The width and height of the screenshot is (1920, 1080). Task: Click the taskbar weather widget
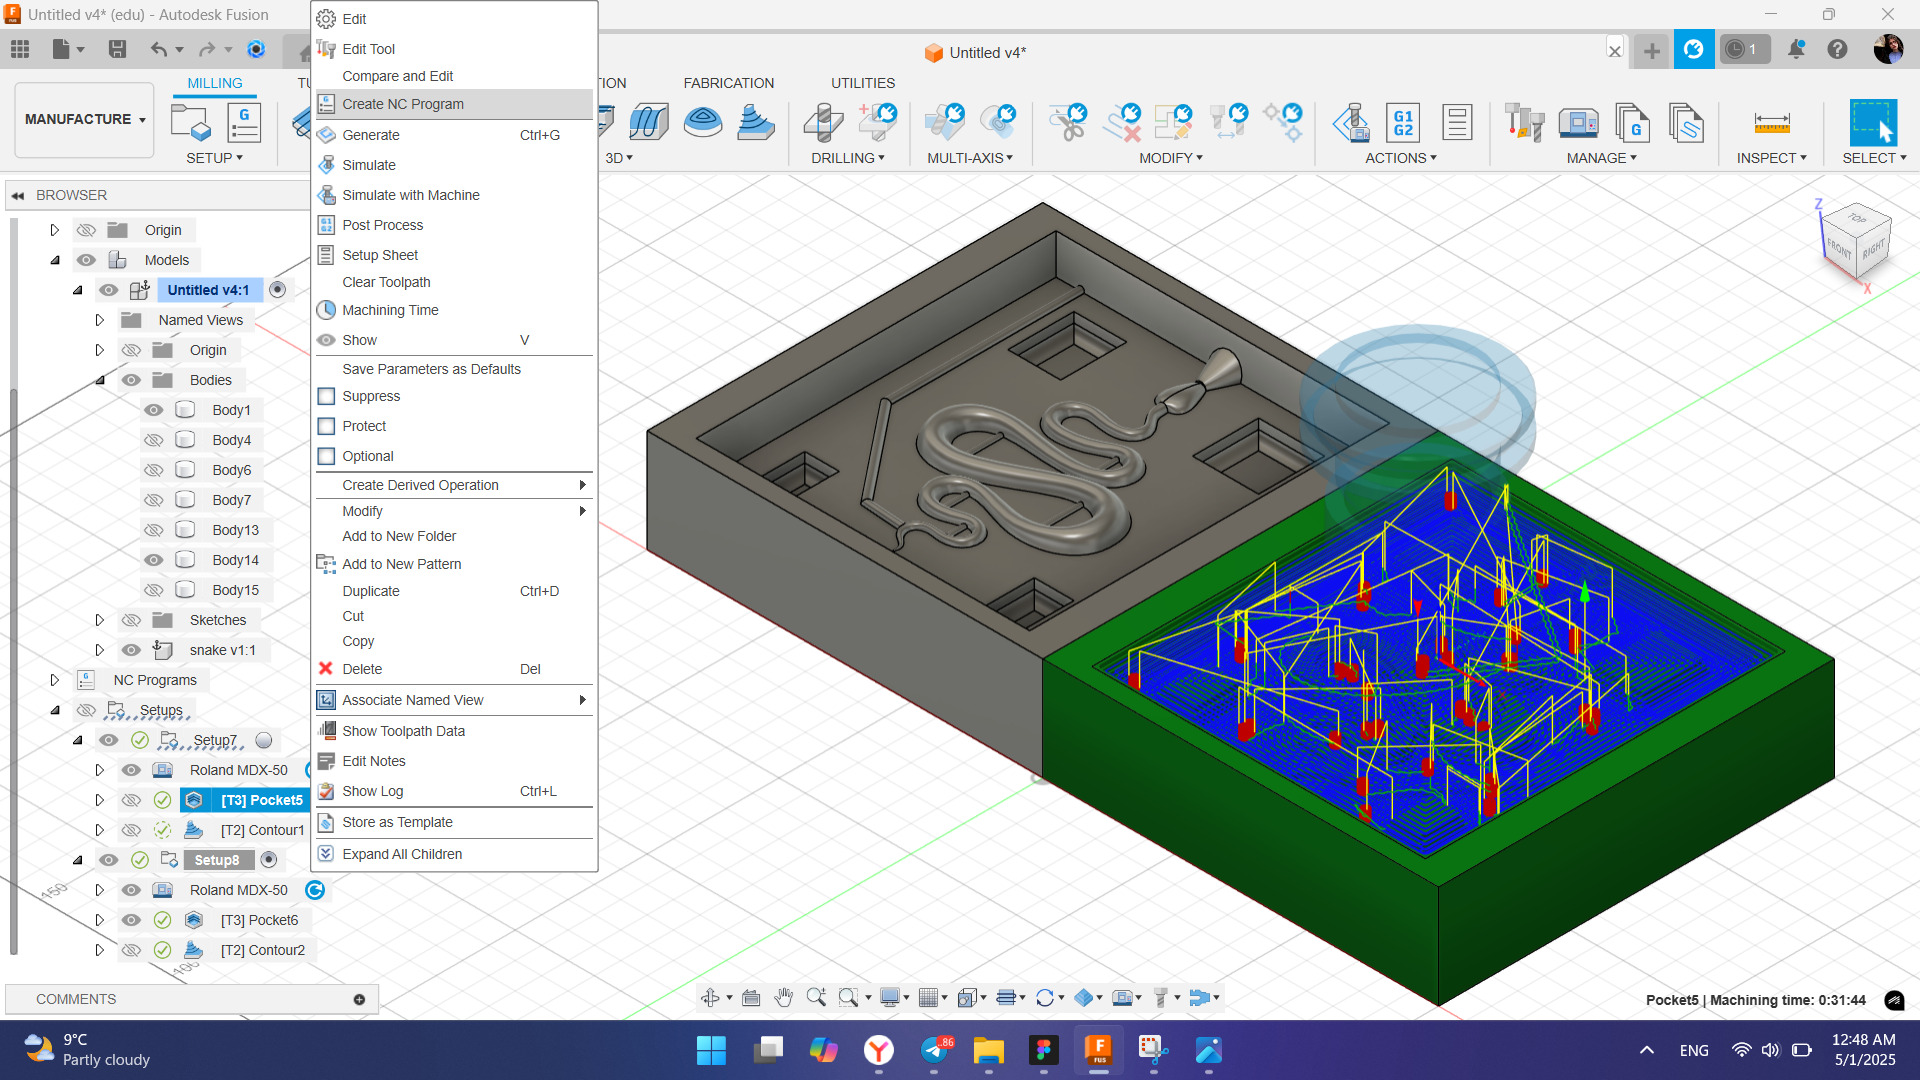click(x=88, y=1050)
